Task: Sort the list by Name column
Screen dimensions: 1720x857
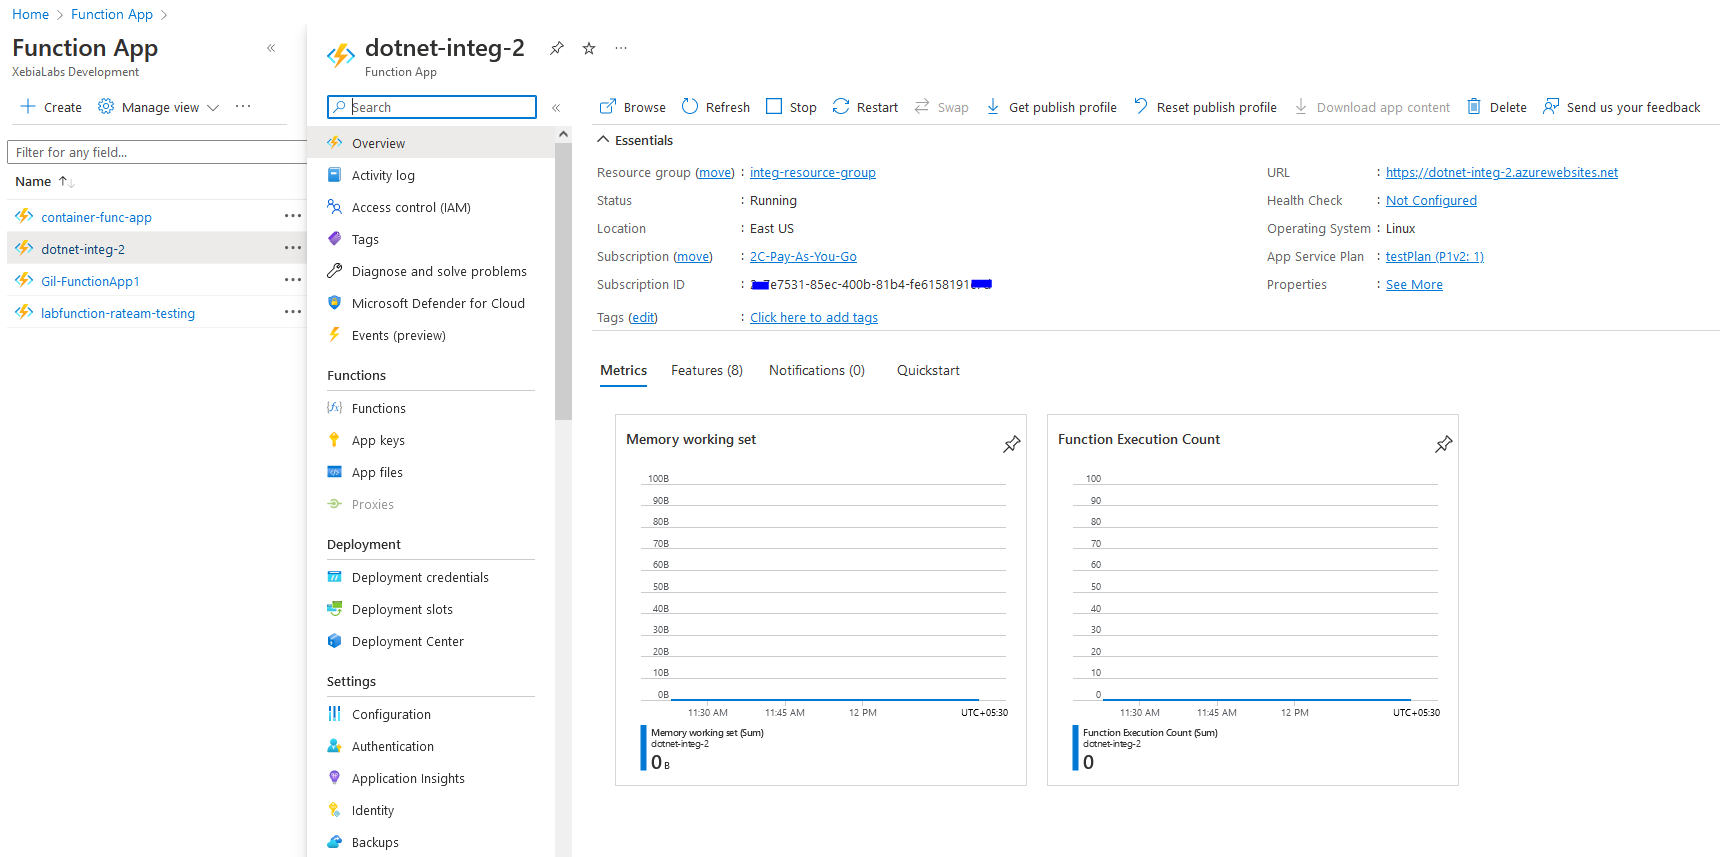Action: tap(44, 181)
